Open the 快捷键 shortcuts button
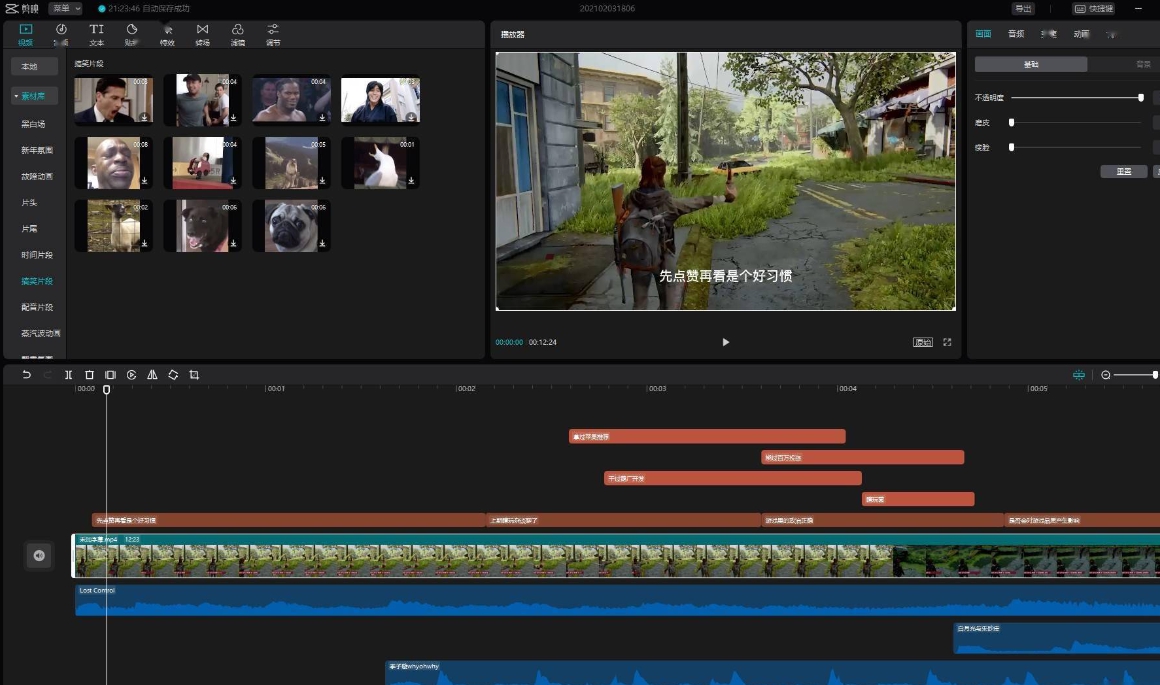Screen dimensions: 1160x685 (x=1093, y=8)
